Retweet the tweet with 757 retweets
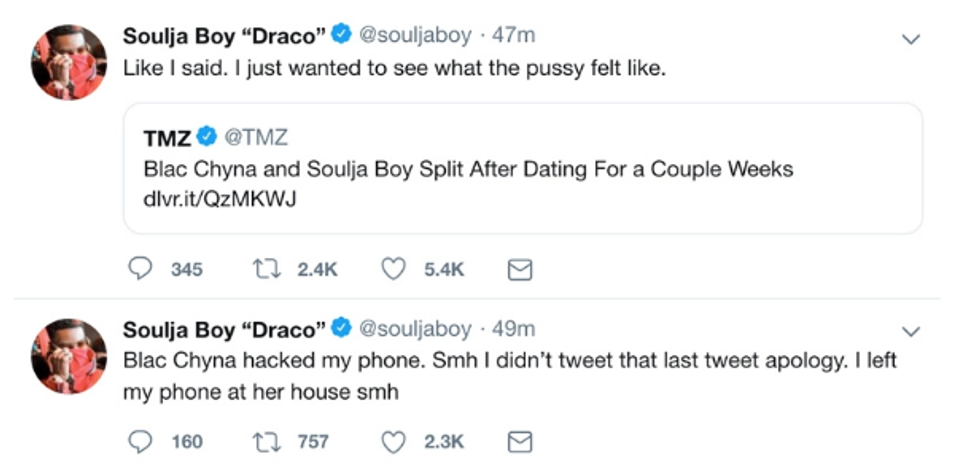The height and width of the screenshot is (476, 980). coord(268,441)
